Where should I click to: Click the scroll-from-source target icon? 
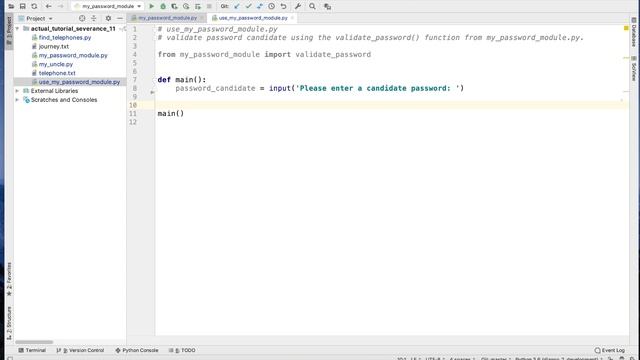(x=82, y=18)
